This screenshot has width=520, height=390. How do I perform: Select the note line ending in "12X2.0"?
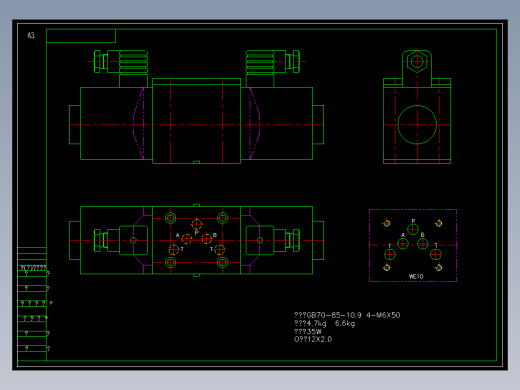click(313, 339)
